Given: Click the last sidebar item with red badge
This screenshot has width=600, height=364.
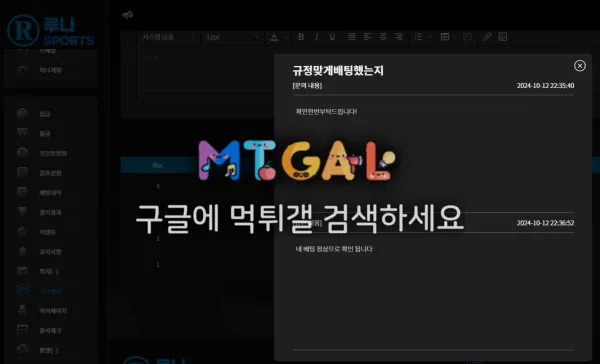Looking at the screenshot, I should pos(49,350).
